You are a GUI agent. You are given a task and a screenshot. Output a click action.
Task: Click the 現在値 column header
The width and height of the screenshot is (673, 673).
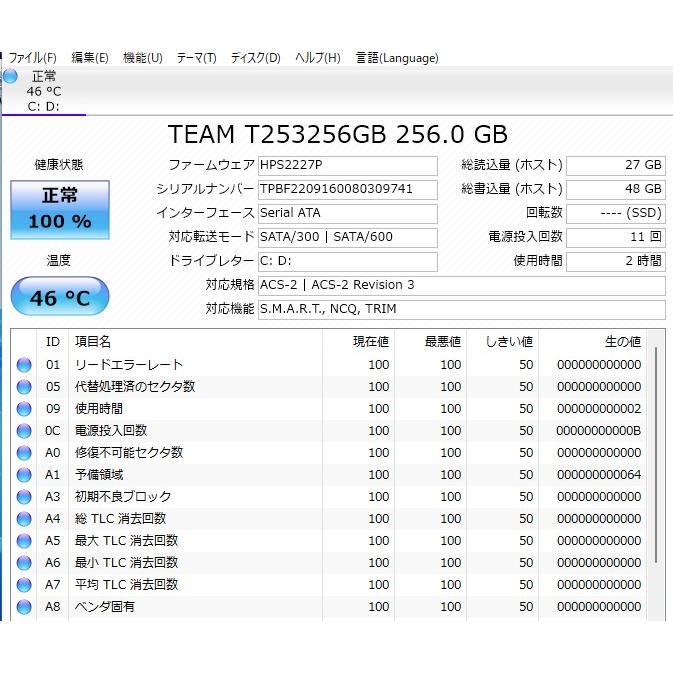(x=358, y=342)
